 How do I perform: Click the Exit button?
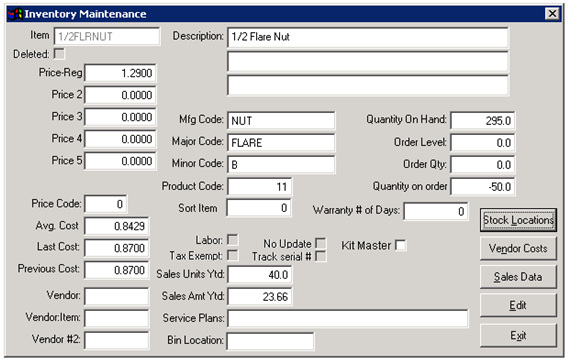tap(518, 335)
